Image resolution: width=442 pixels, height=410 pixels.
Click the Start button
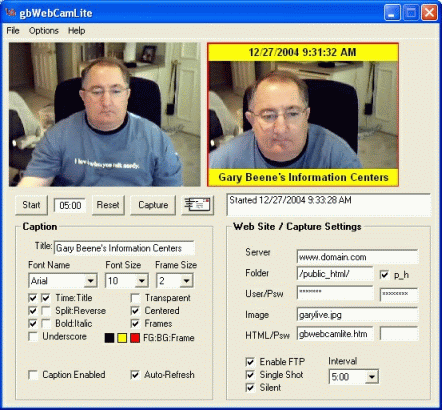(31, 205)
